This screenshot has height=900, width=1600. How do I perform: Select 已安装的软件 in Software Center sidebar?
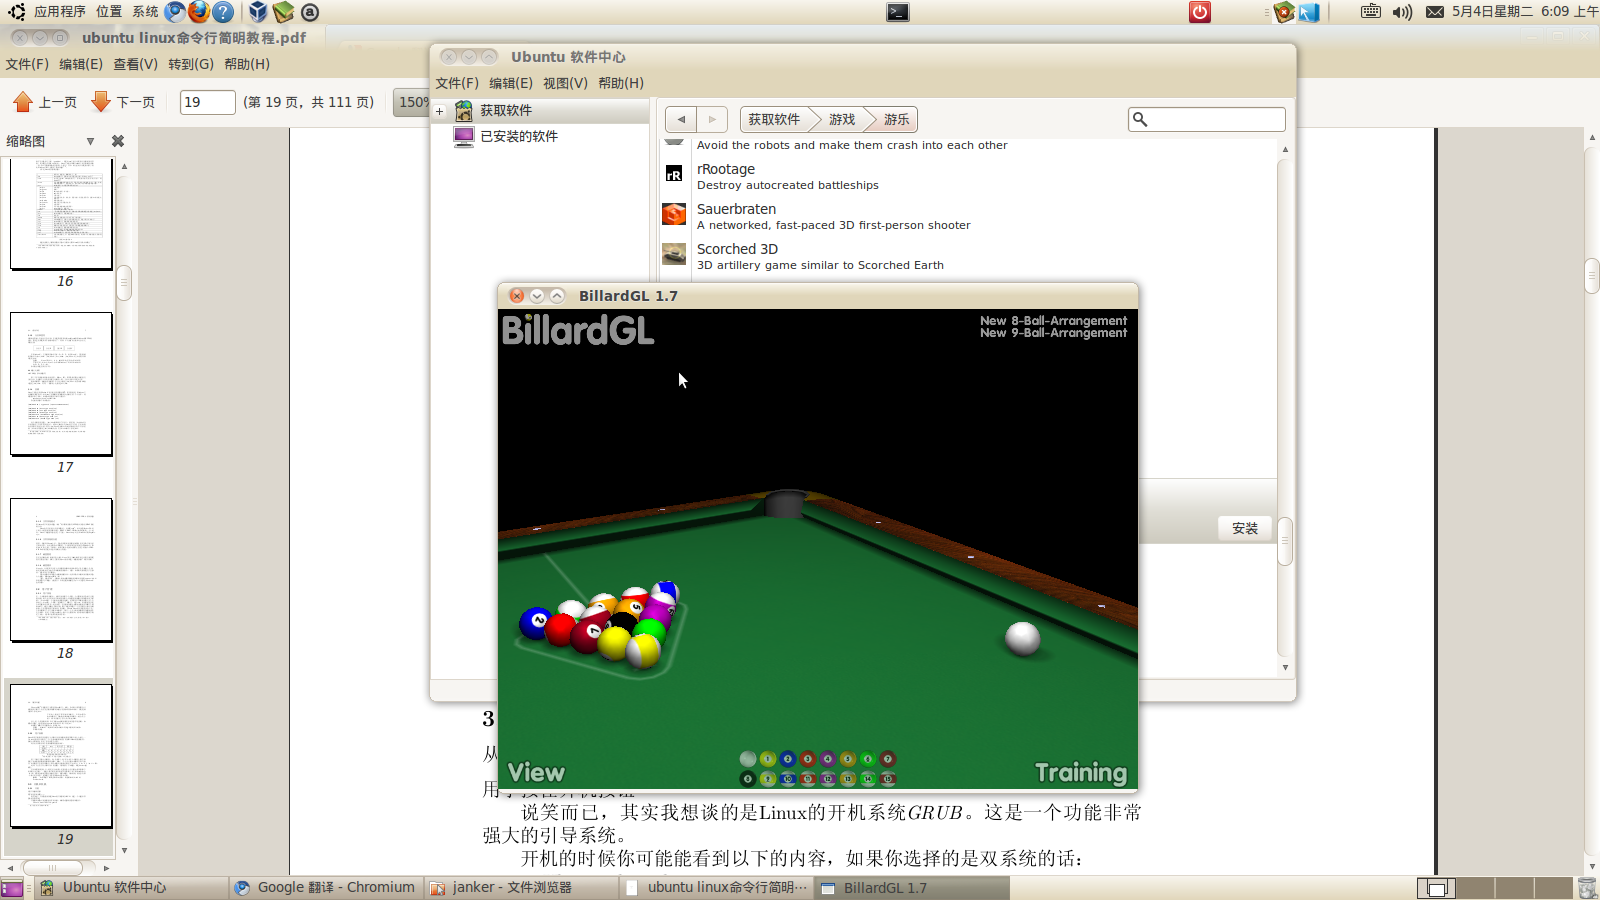(519, 136)
